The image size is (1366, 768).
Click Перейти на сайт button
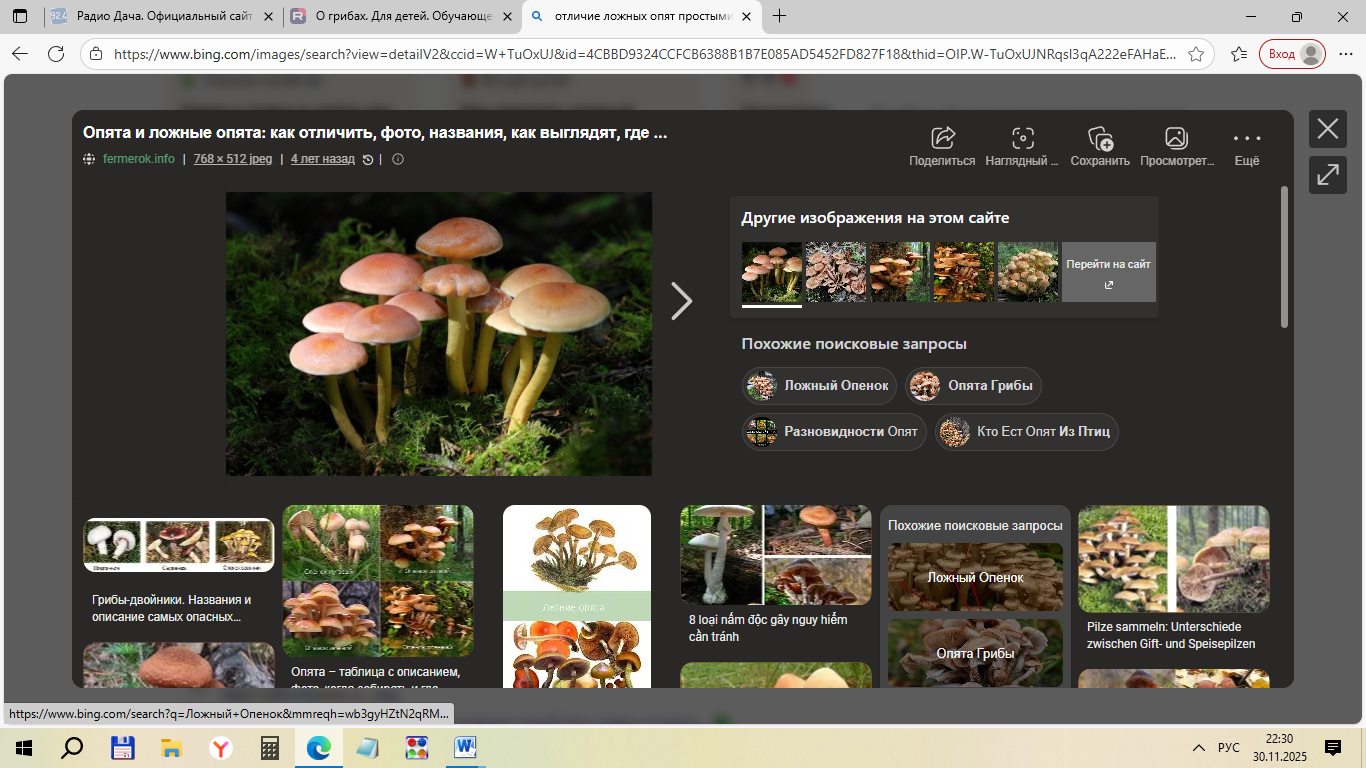tap(1108, 272)
